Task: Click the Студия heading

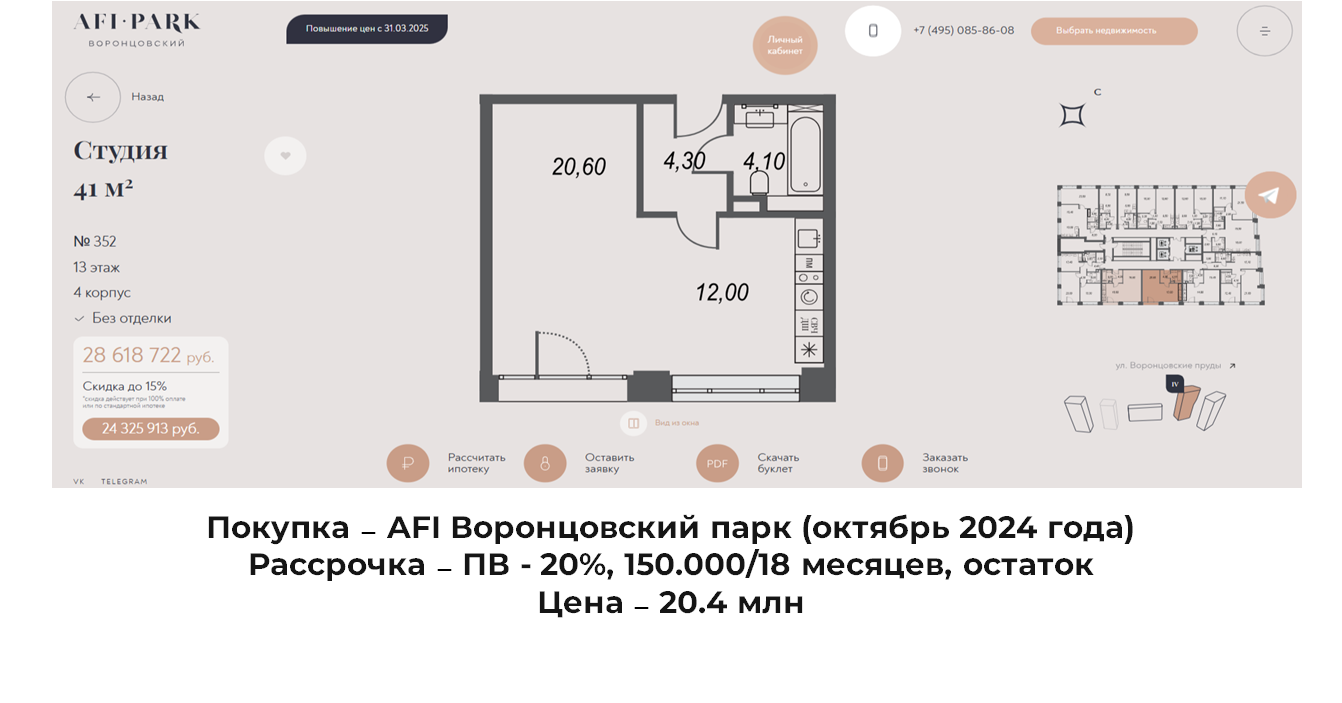Action: 120,151
